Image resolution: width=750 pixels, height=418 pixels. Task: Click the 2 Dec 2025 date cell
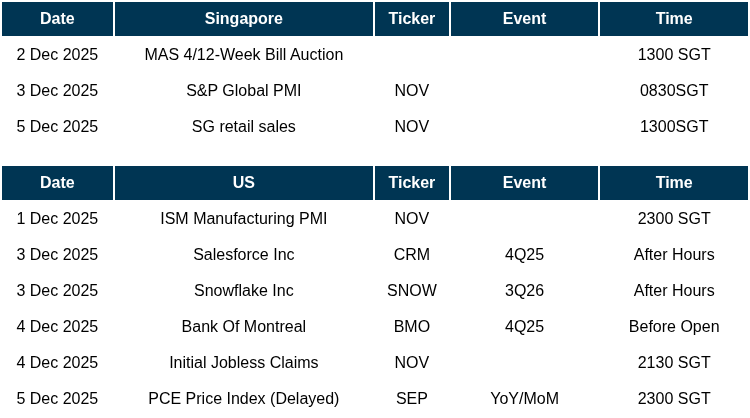tap(57, 55)
